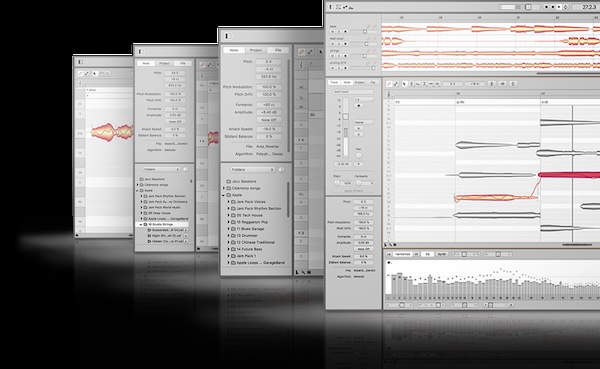Toggle record enable on the lead vocal track
The image size is (600, 369).
(x=345, y=44)
